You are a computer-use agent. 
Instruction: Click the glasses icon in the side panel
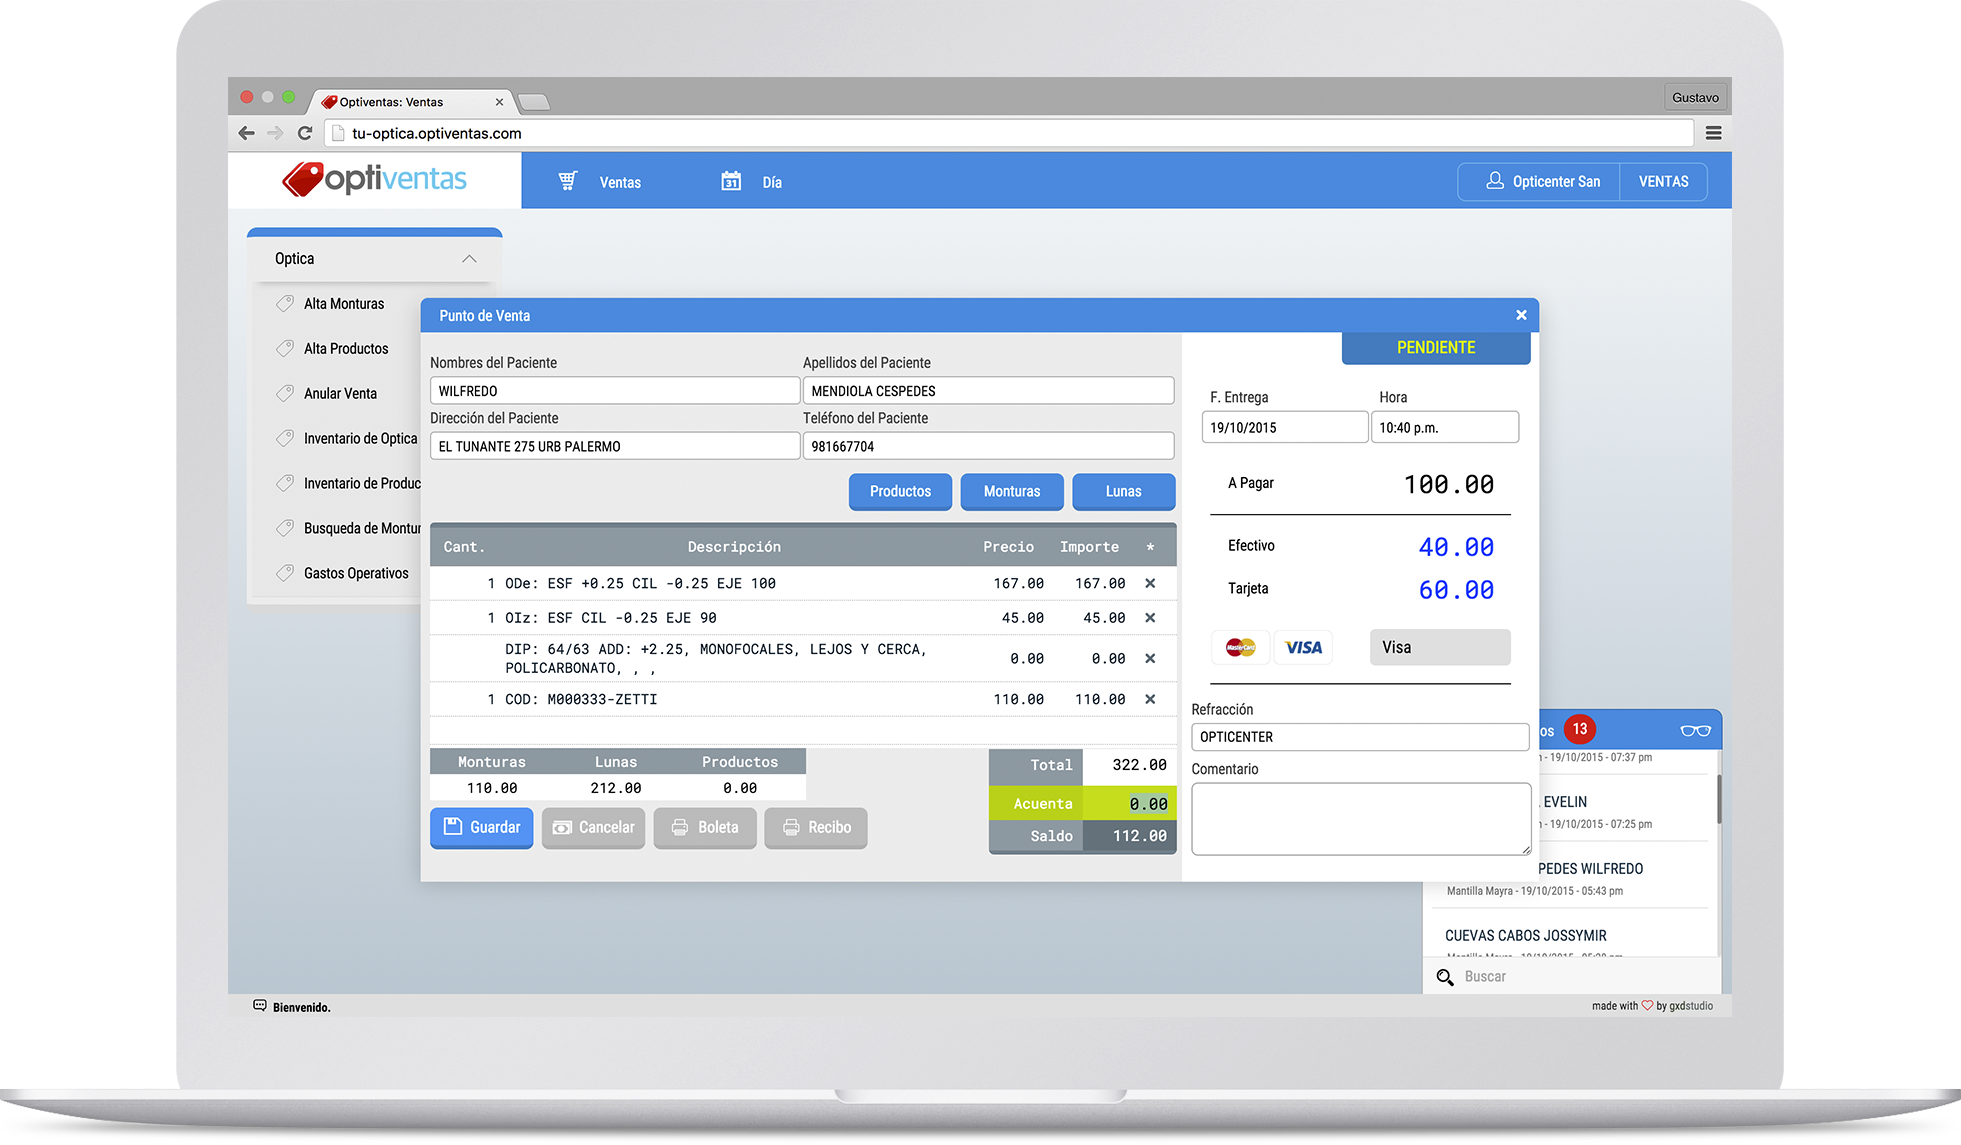1695,730
